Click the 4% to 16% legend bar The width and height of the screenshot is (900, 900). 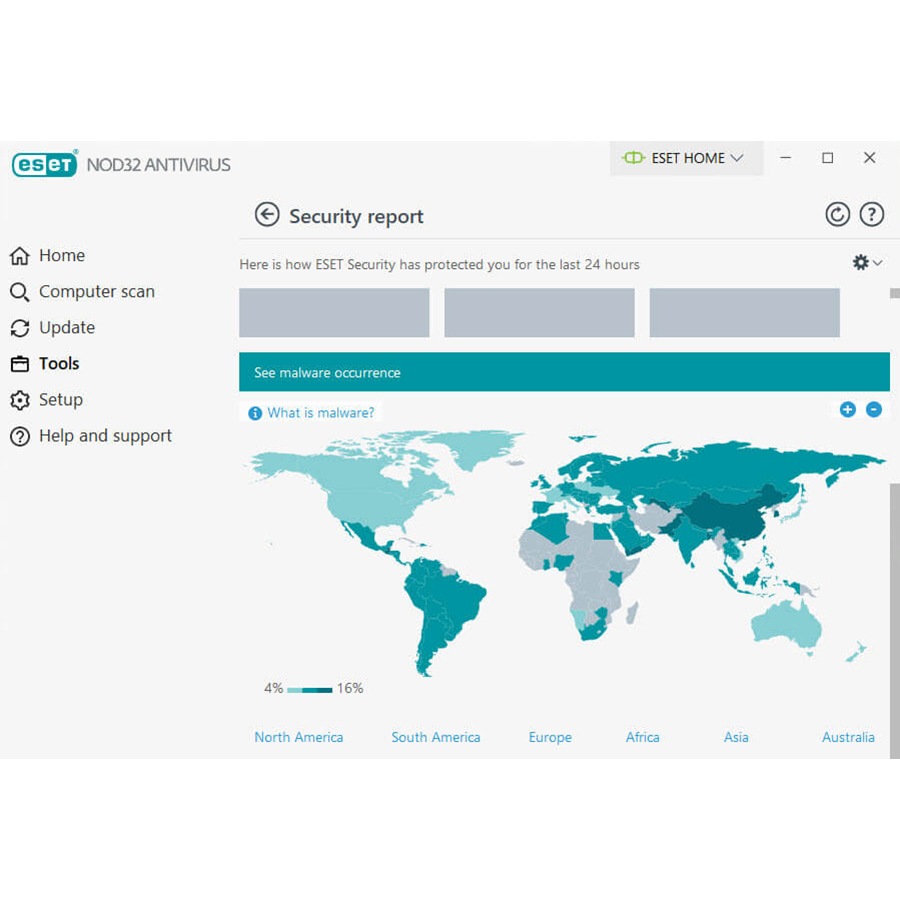coord(309,690)
